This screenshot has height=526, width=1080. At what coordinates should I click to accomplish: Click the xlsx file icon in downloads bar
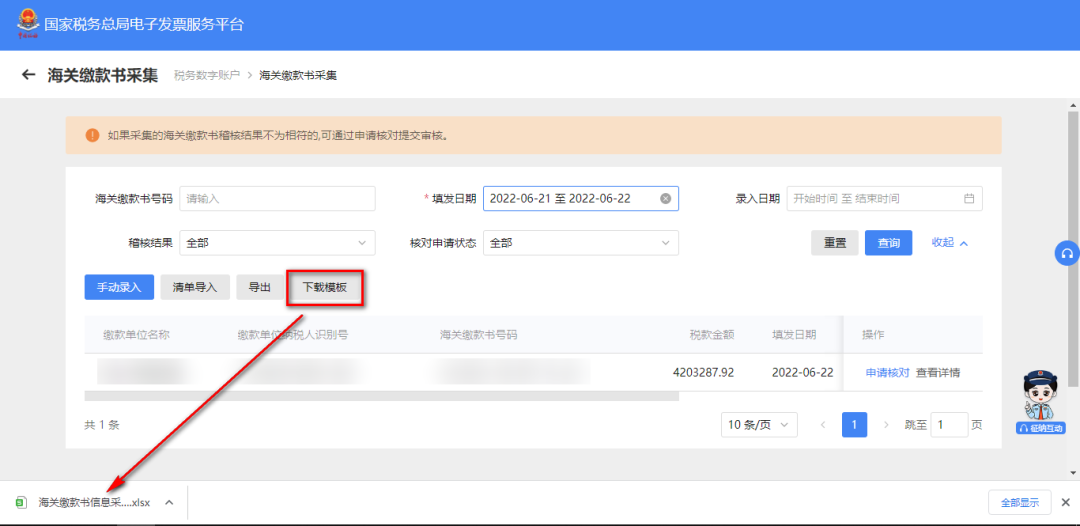[21, 502]
